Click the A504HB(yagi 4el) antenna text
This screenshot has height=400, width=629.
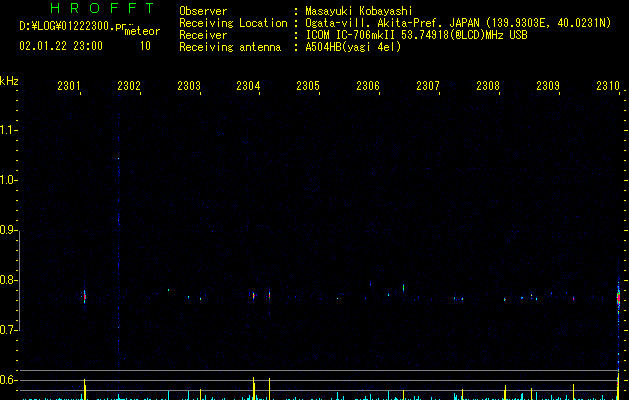(353, 47)
